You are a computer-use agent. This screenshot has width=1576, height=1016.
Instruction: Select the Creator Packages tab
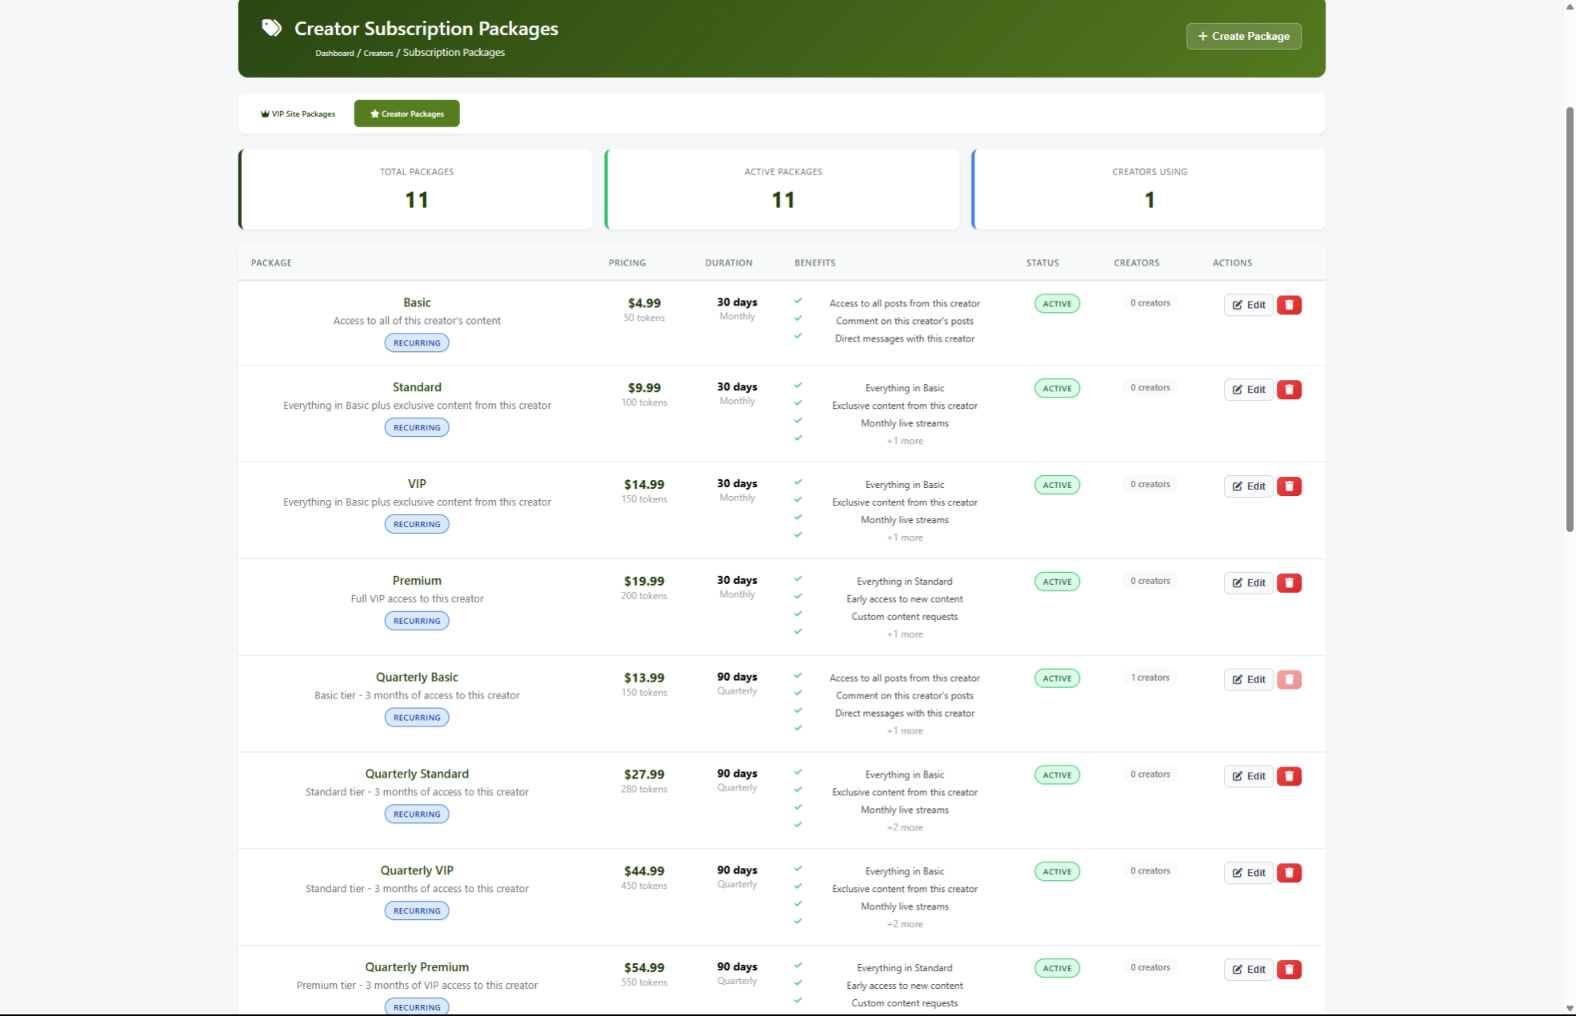tap(407, 114)
